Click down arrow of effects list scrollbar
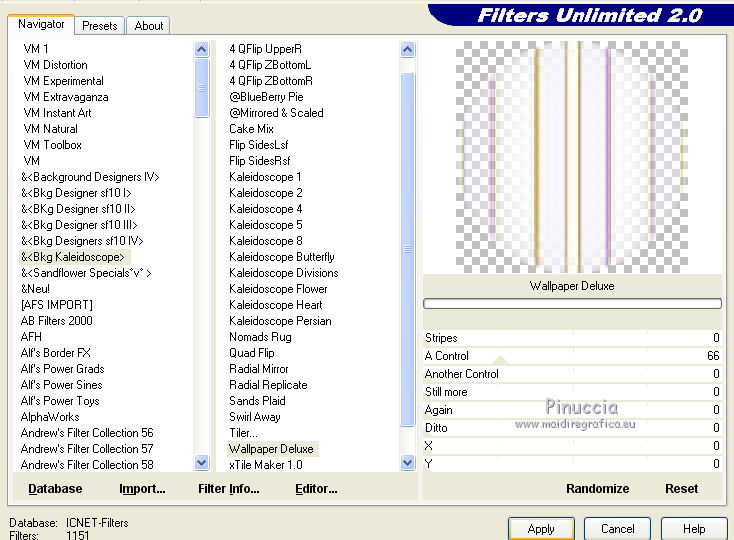The height and width of the screenshot is (540, 734). pos(408,463)
